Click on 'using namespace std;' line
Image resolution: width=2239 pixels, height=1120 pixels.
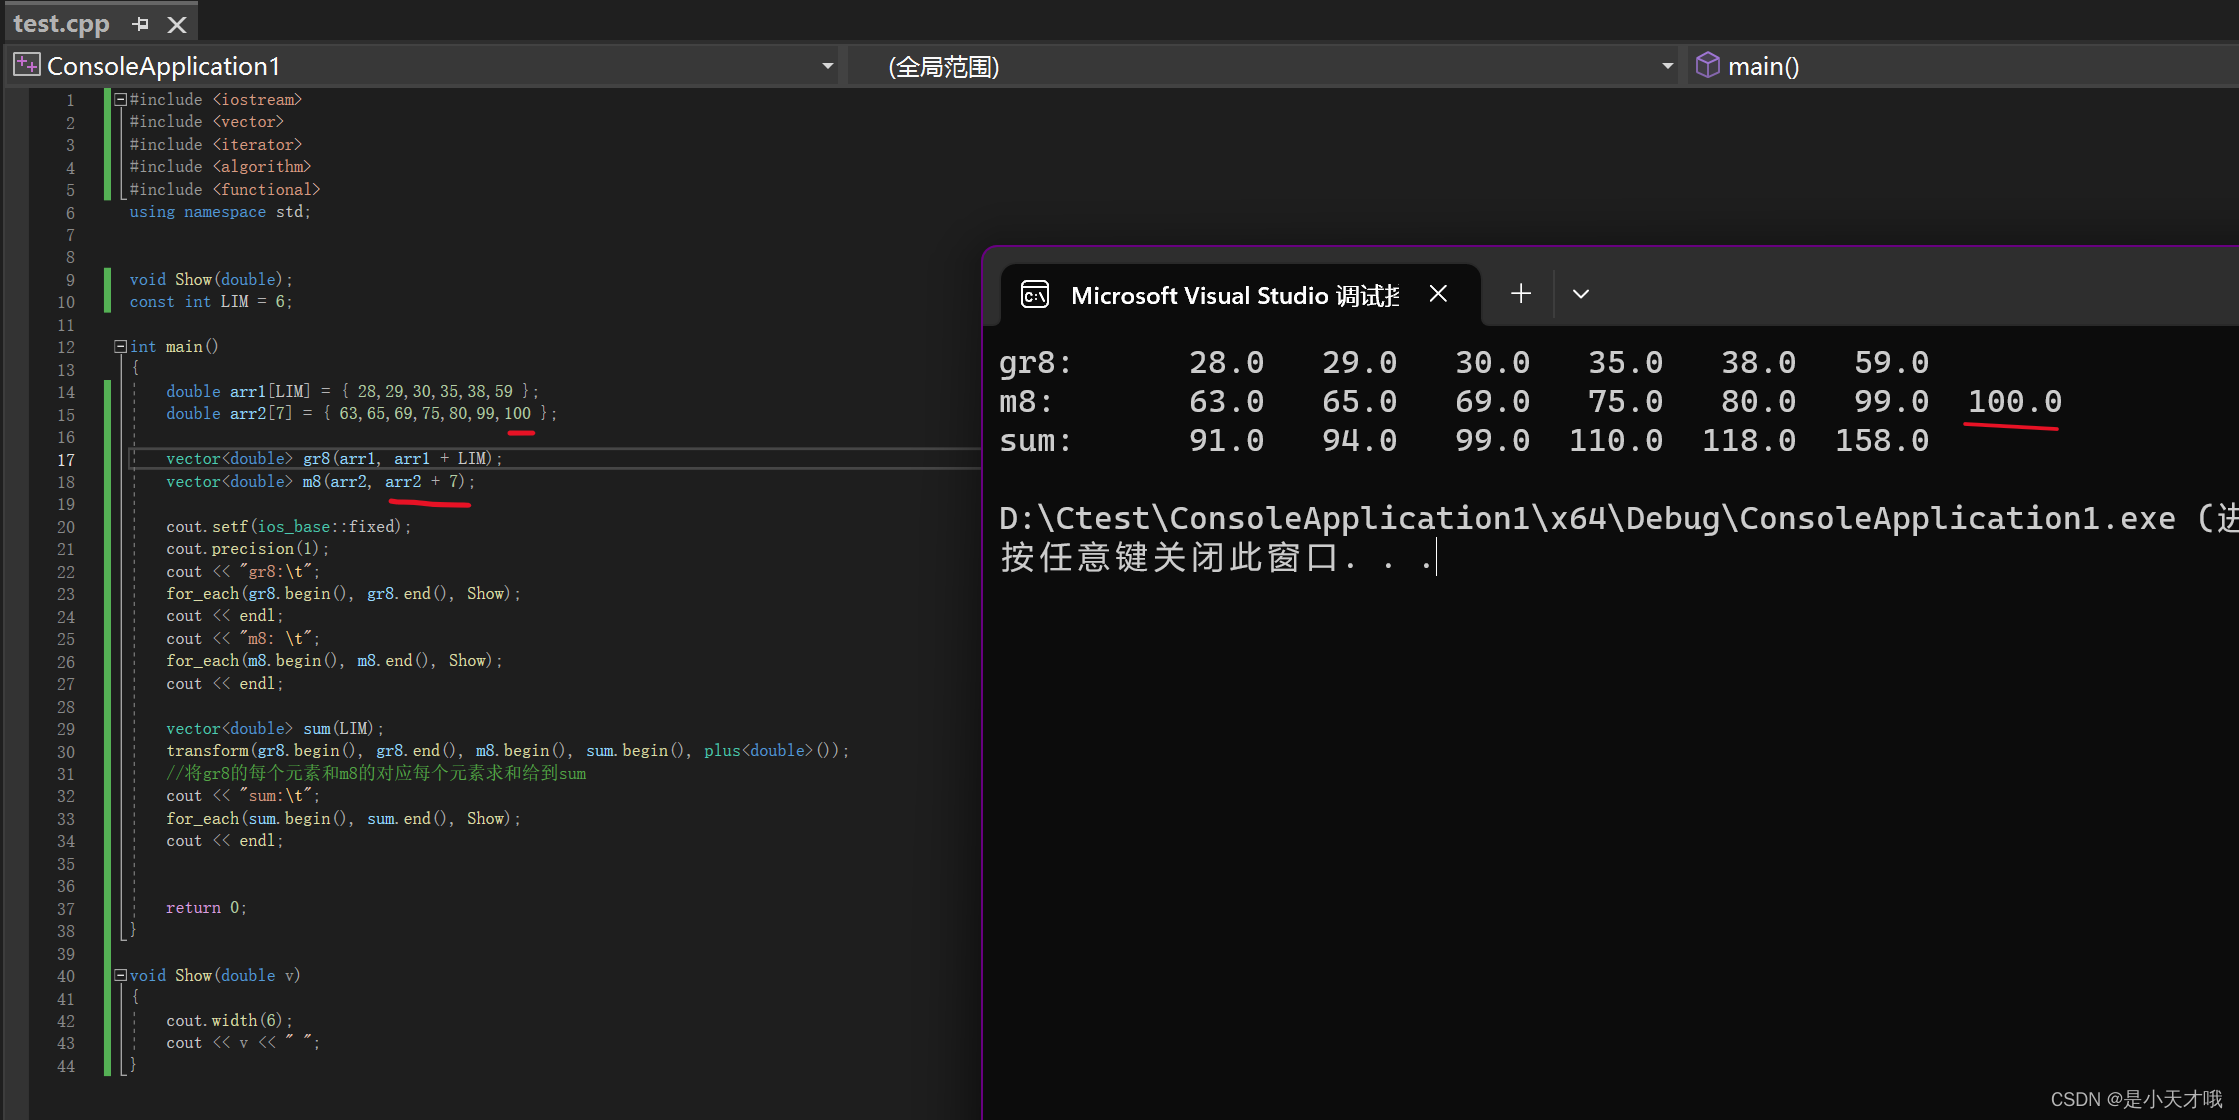[x=220, y=212]
